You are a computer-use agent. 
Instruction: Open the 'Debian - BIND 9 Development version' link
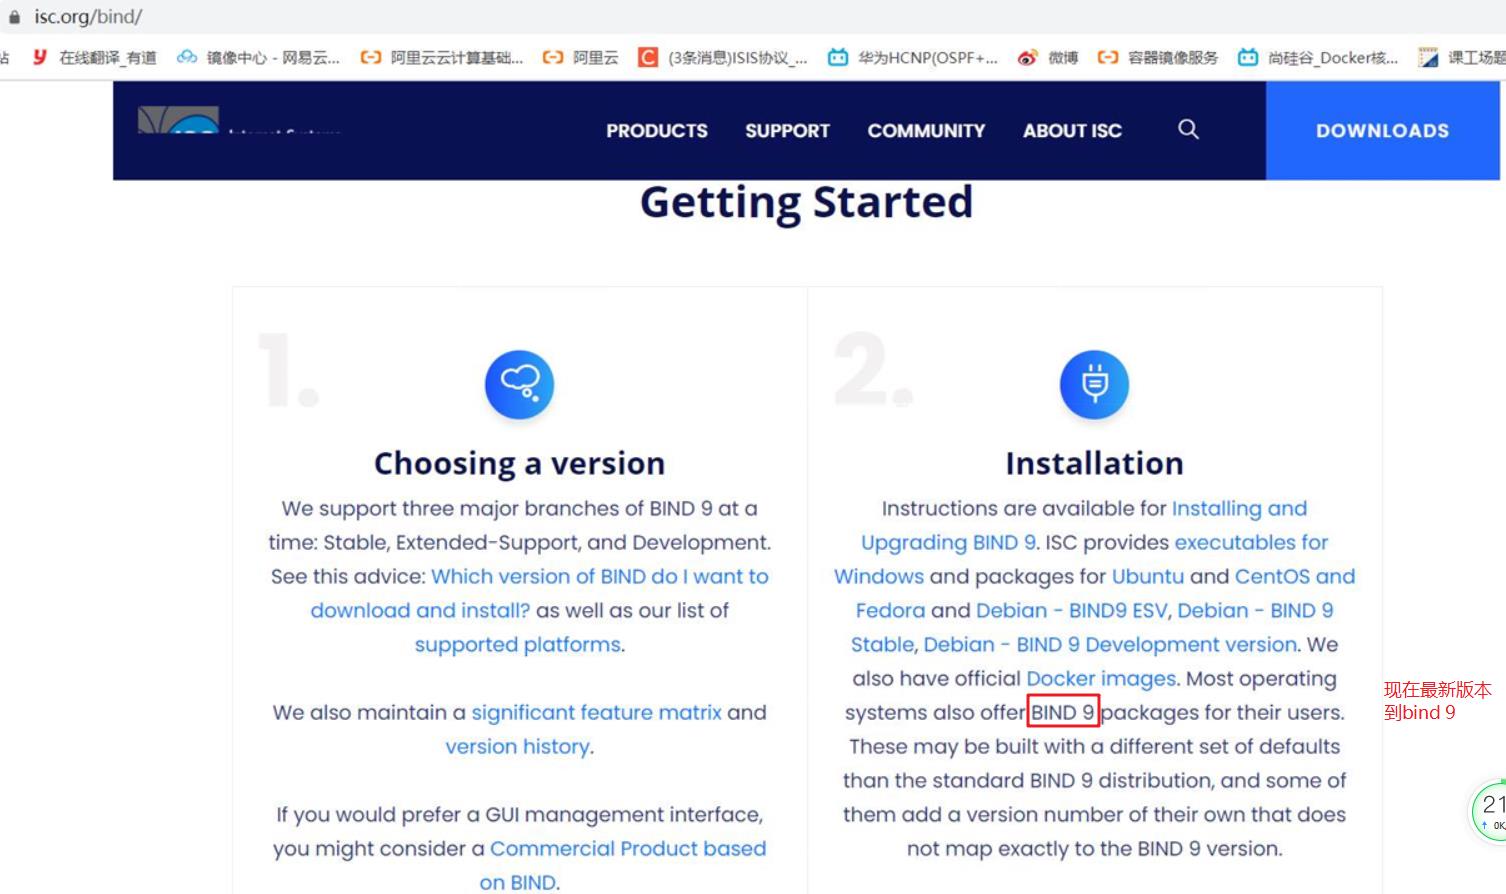[x=1110, y=644]
